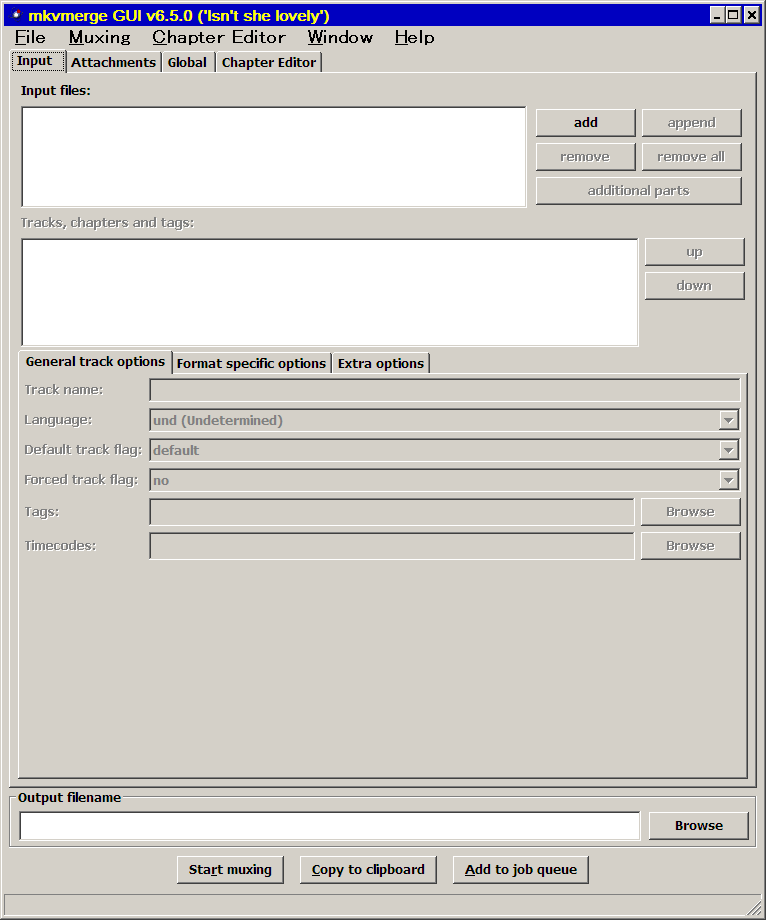The height and width of the screenshot is (920, 766).
Task: Open the File menu
Action: point(30,38)
